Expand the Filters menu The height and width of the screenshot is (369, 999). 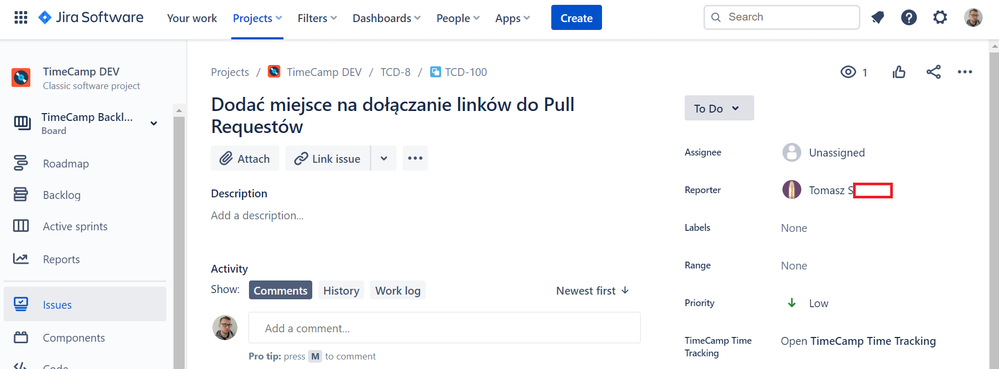317,18
